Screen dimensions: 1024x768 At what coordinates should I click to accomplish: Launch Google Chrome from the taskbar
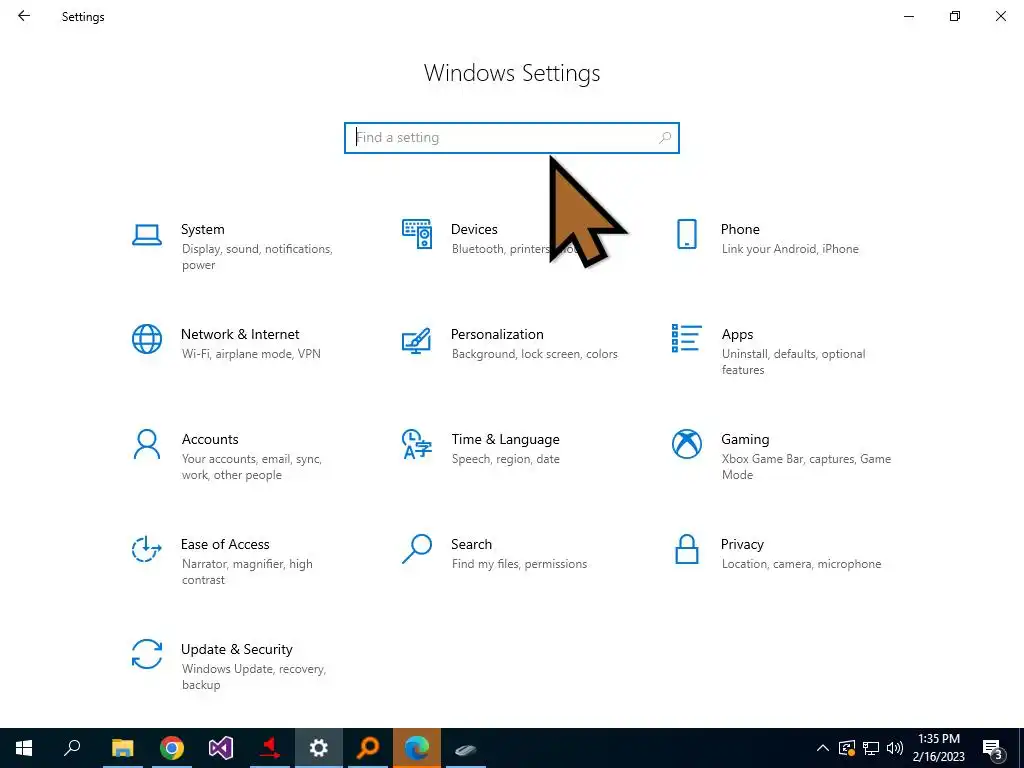(x=171, y=748)
